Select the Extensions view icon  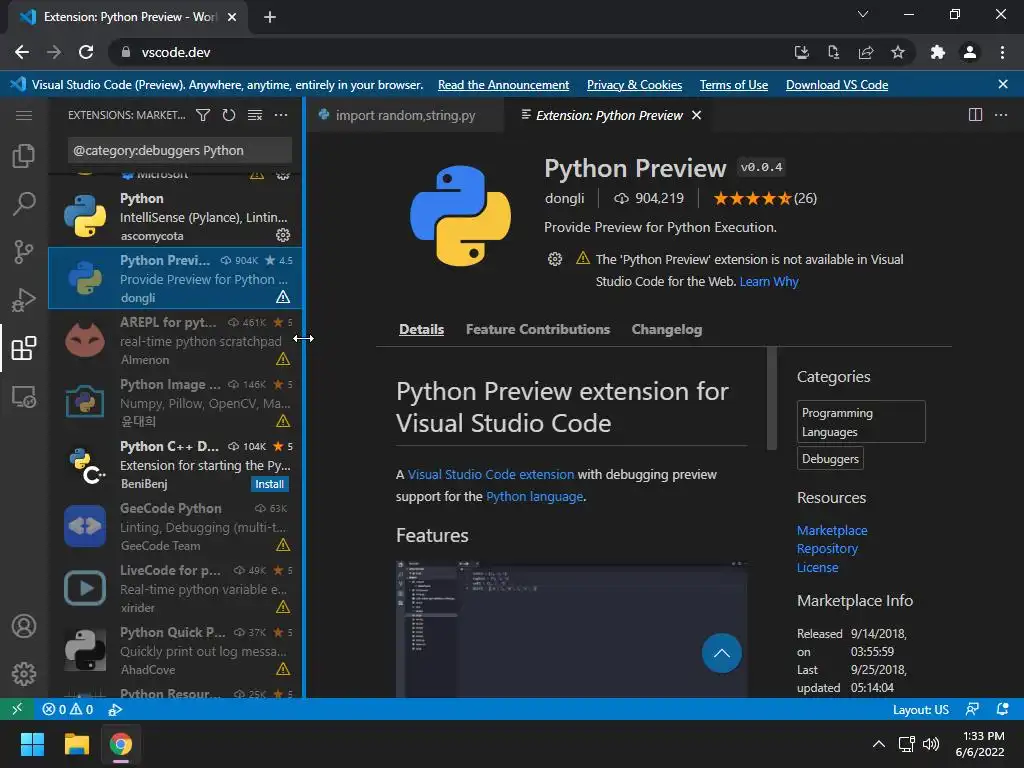(x=24, y=348)
